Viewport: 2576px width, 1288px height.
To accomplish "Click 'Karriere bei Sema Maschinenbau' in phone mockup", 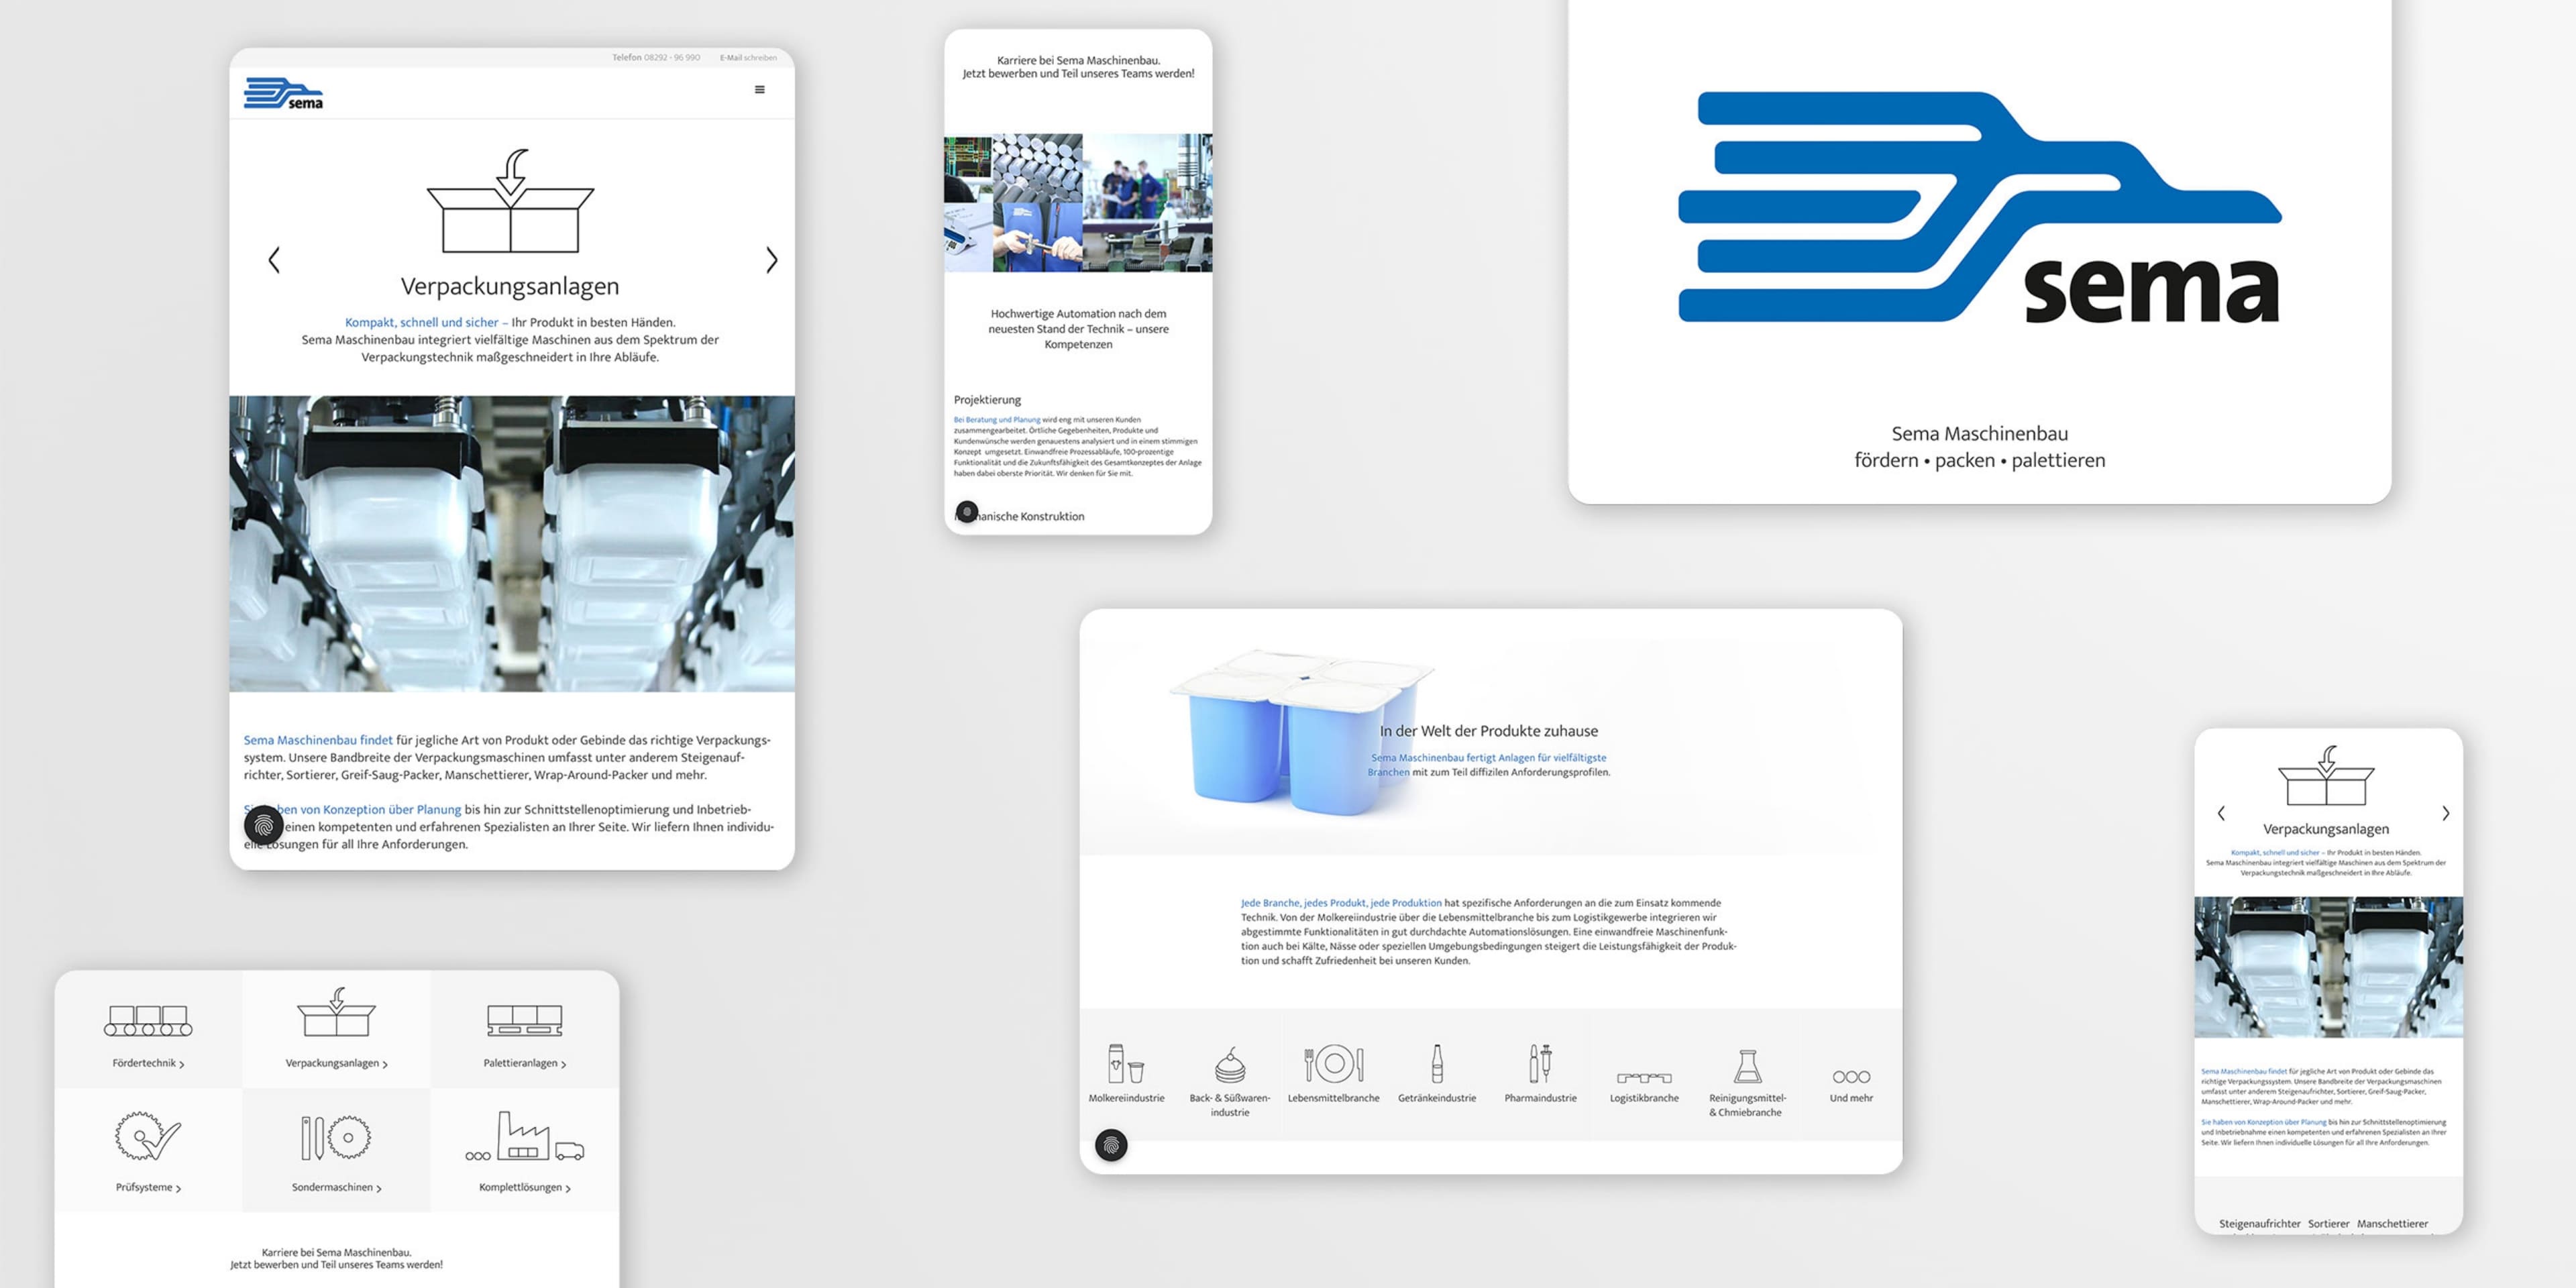I will (1078, 60).
